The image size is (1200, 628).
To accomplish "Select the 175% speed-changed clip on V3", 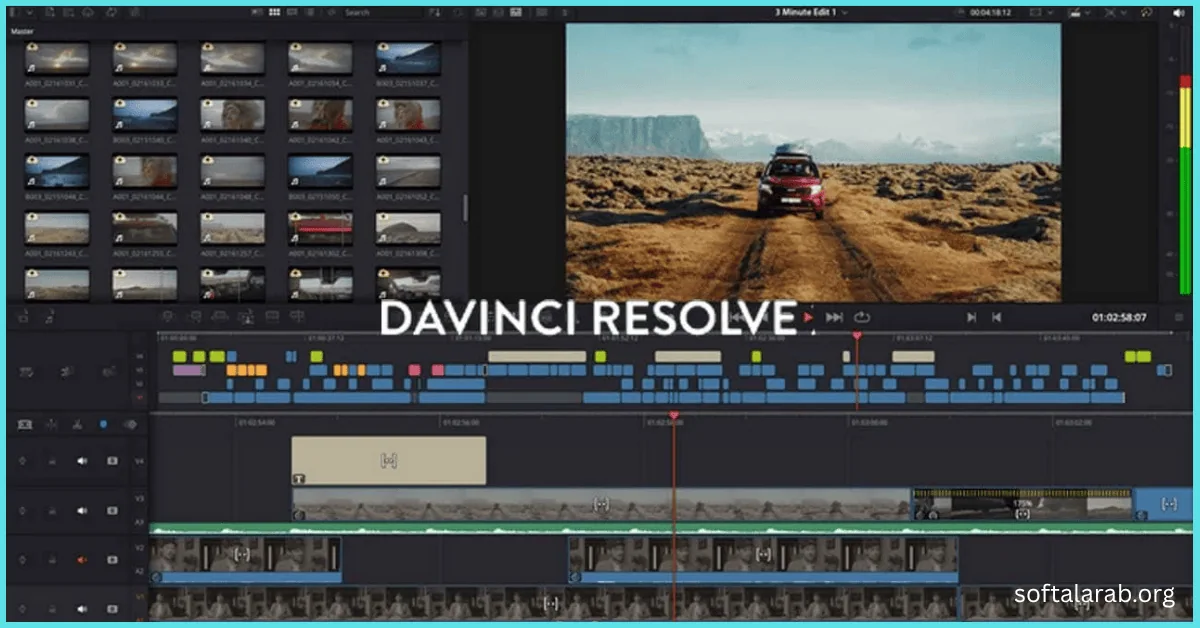I will (1022, 504).
